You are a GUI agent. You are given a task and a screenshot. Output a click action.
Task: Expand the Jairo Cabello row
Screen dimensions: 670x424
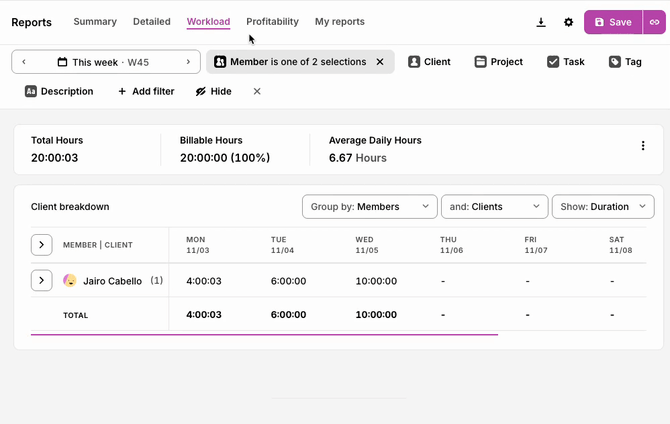41,281
